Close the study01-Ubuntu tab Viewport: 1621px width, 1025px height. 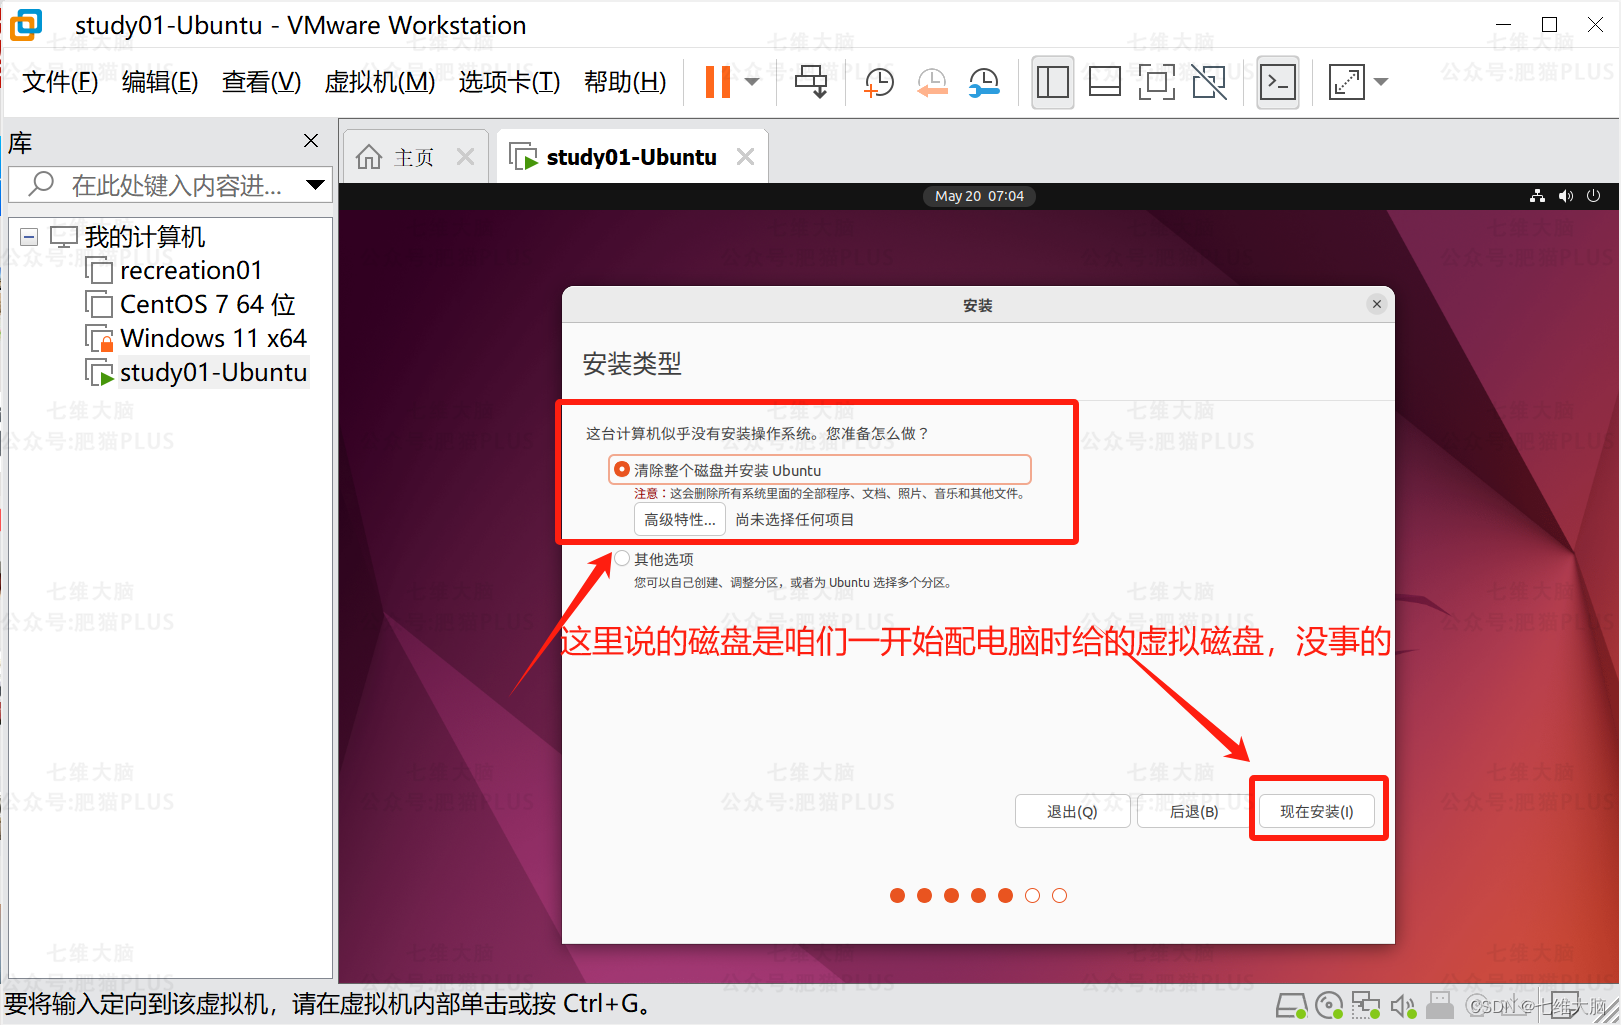745,156
